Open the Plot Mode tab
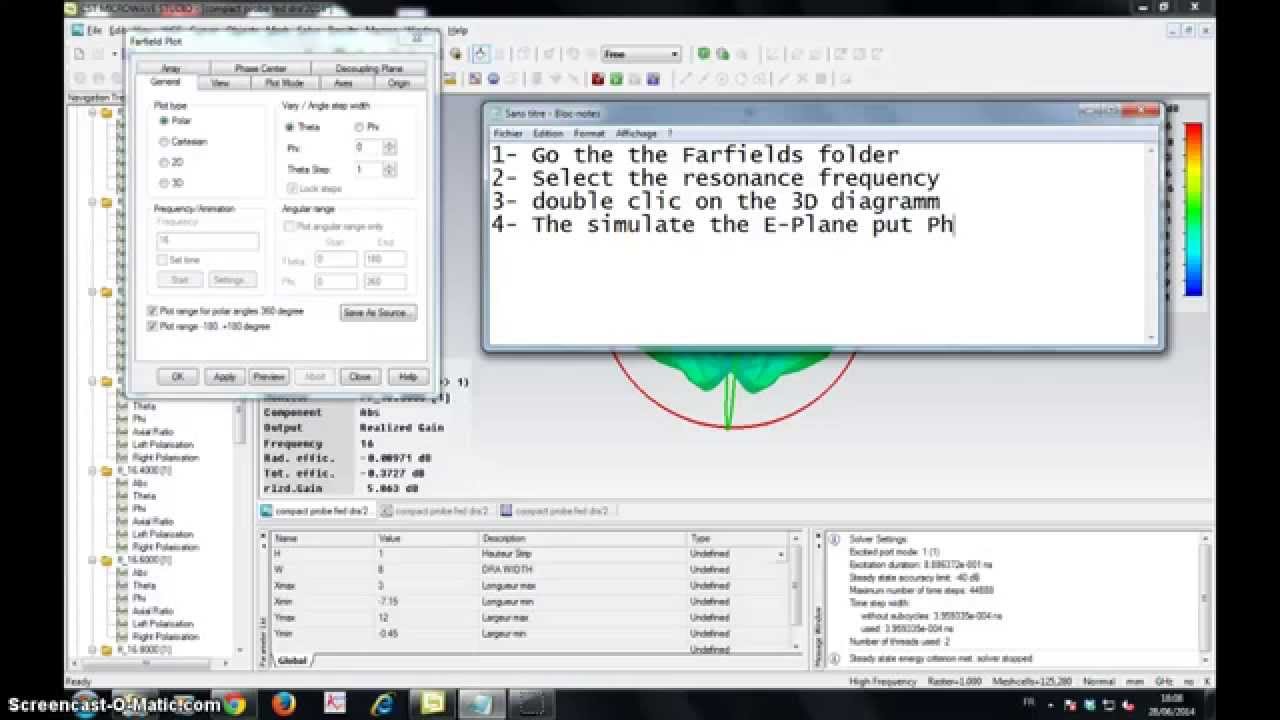The height and width of the screenshot is (720, 1280). tap(284, 83)
